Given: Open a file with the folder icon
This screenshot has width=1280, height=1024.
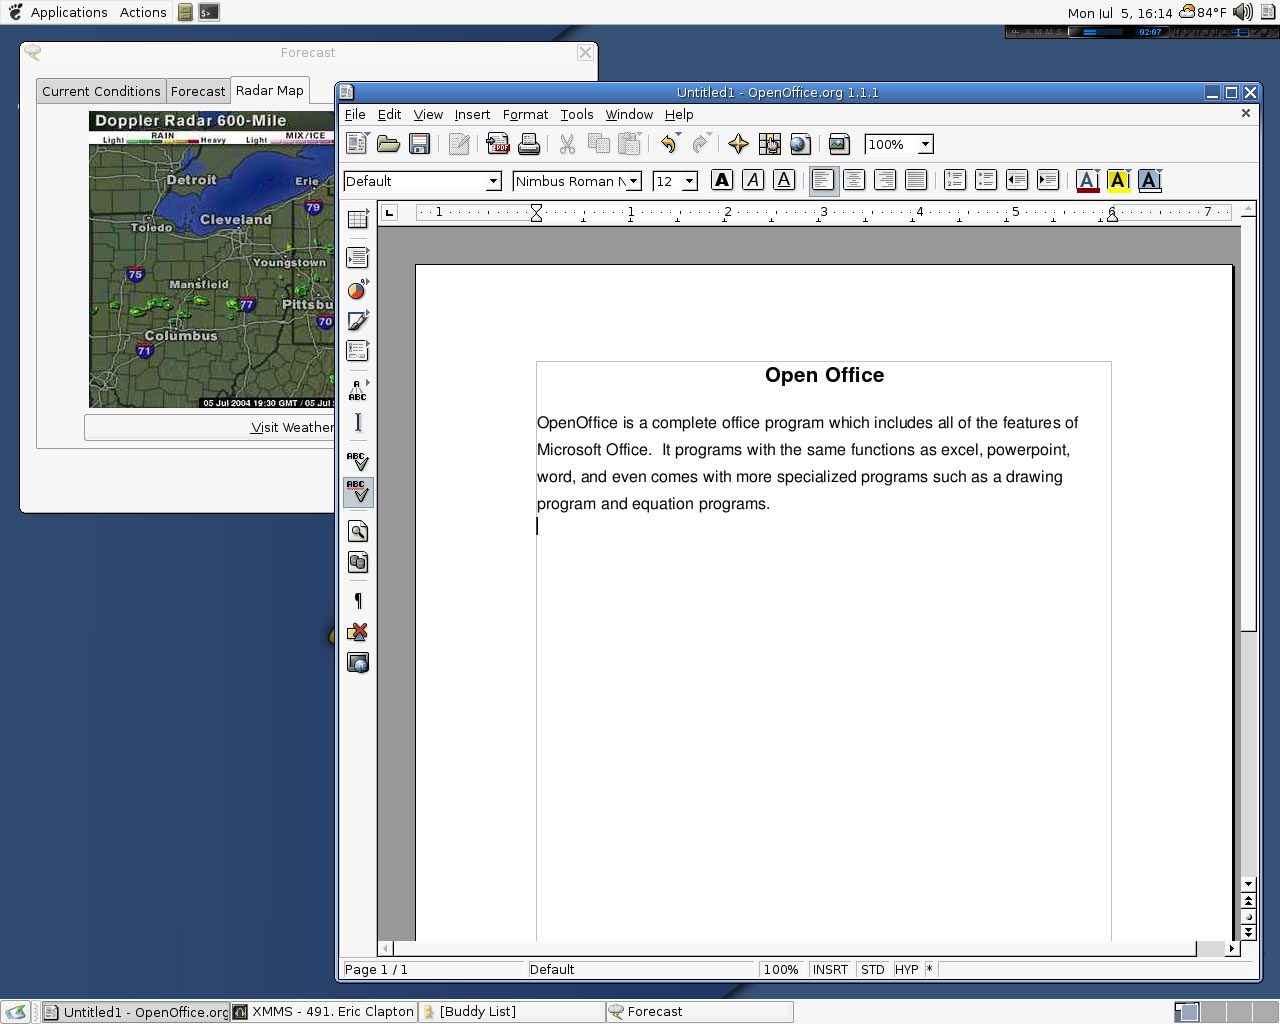Looking at the screenshot, I should (x=388, y=144).
